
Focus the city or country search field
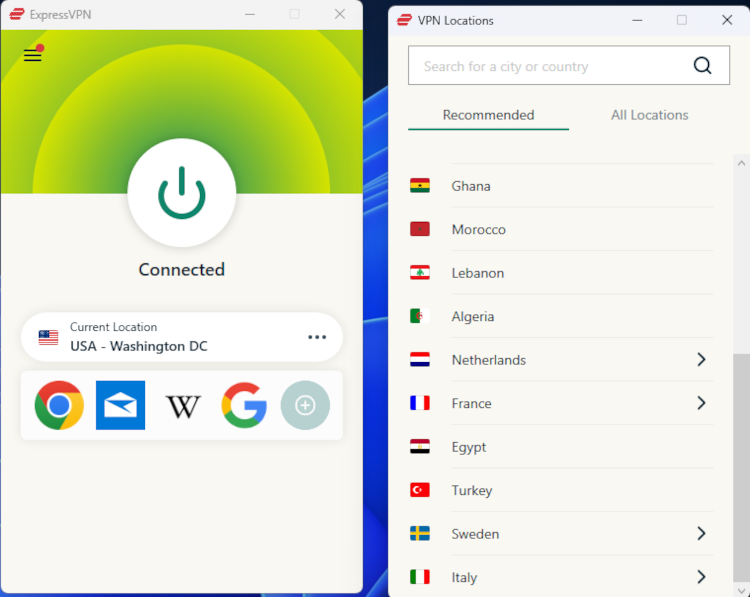coord(569,66)
